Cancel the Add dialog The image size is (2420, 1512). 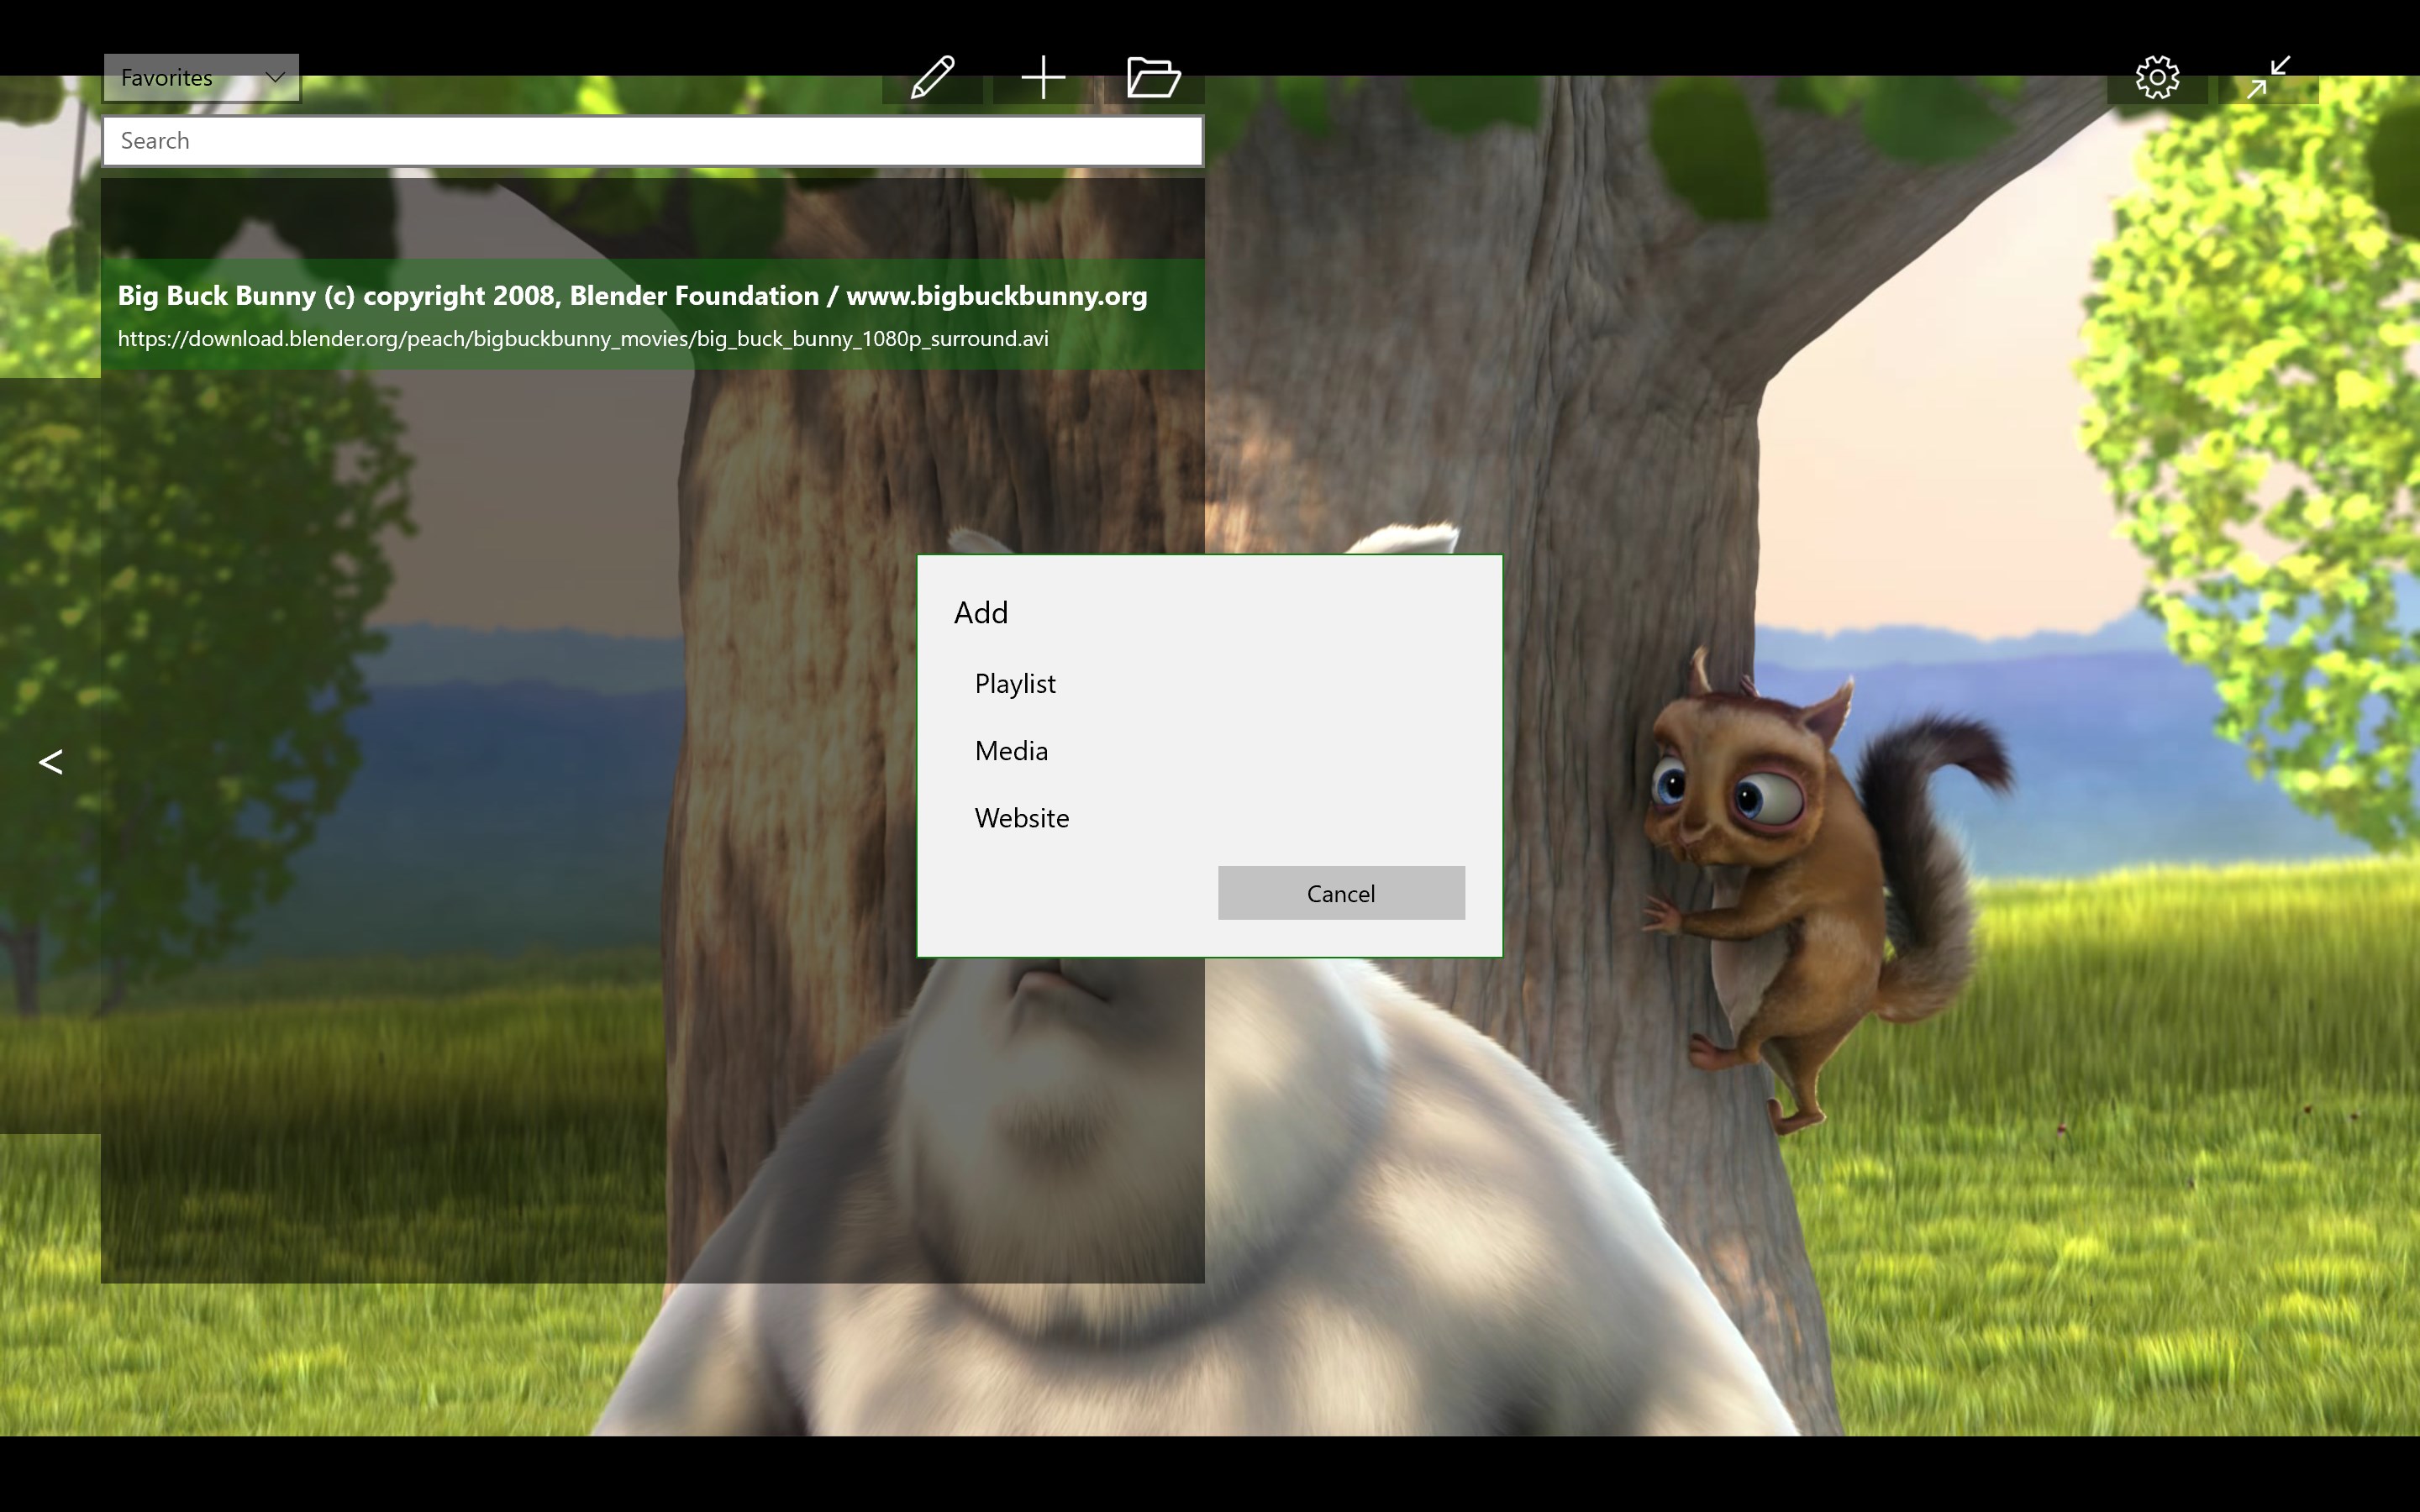1341,893
